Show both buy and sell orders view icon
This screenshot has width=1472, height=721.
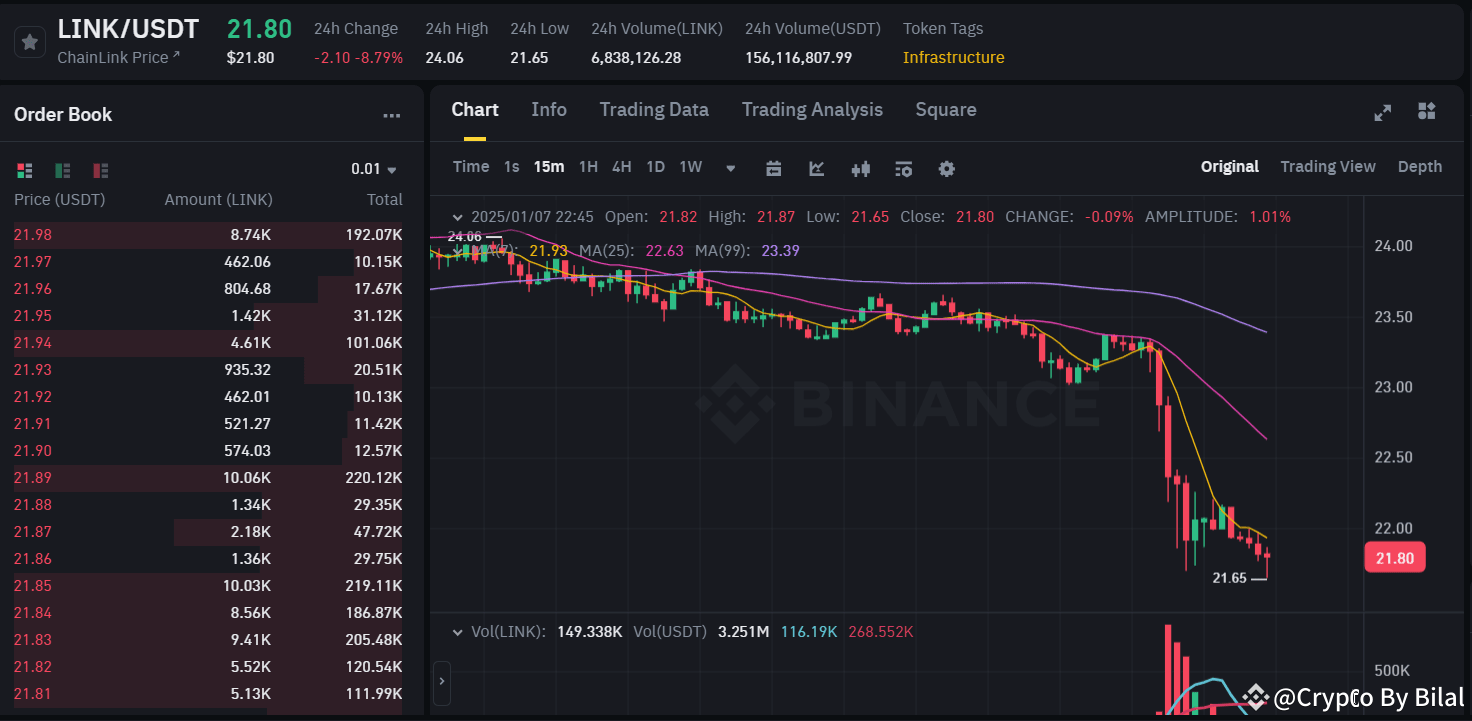click(25, 170)
